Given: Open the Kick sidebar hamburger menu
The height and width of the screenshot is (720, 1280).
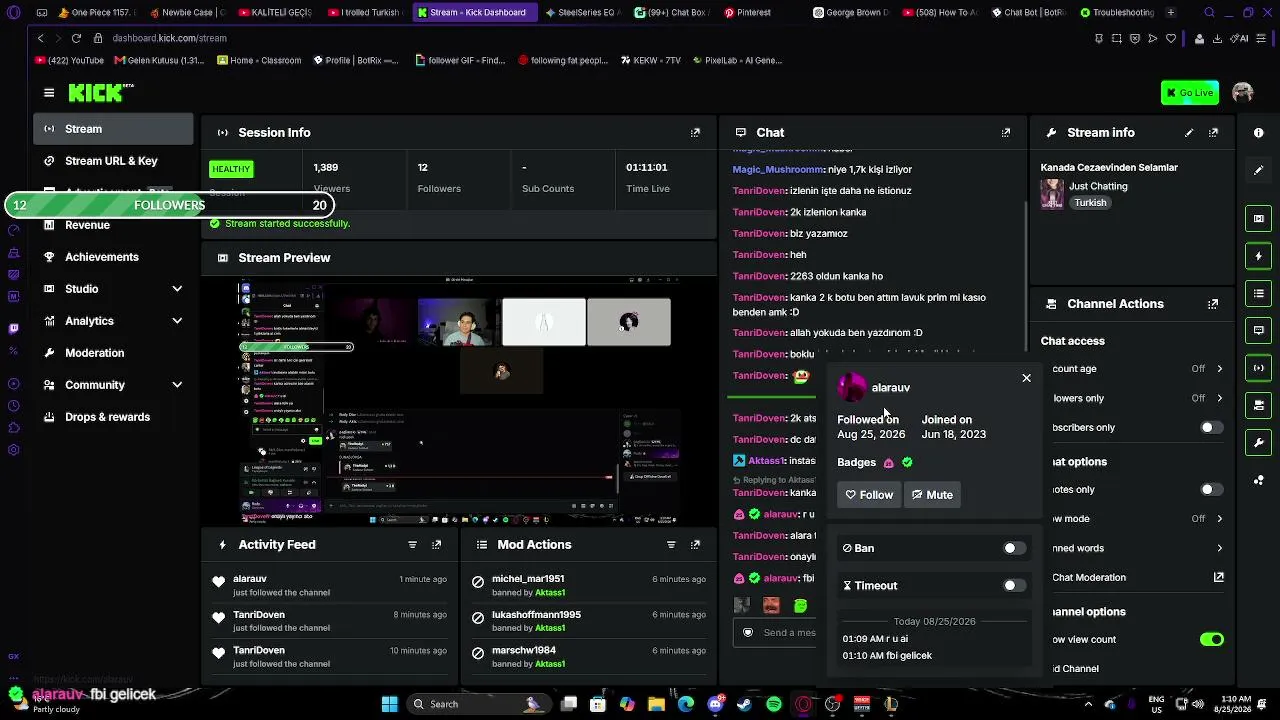Looking at the screenshot, I should pos(49,93).
